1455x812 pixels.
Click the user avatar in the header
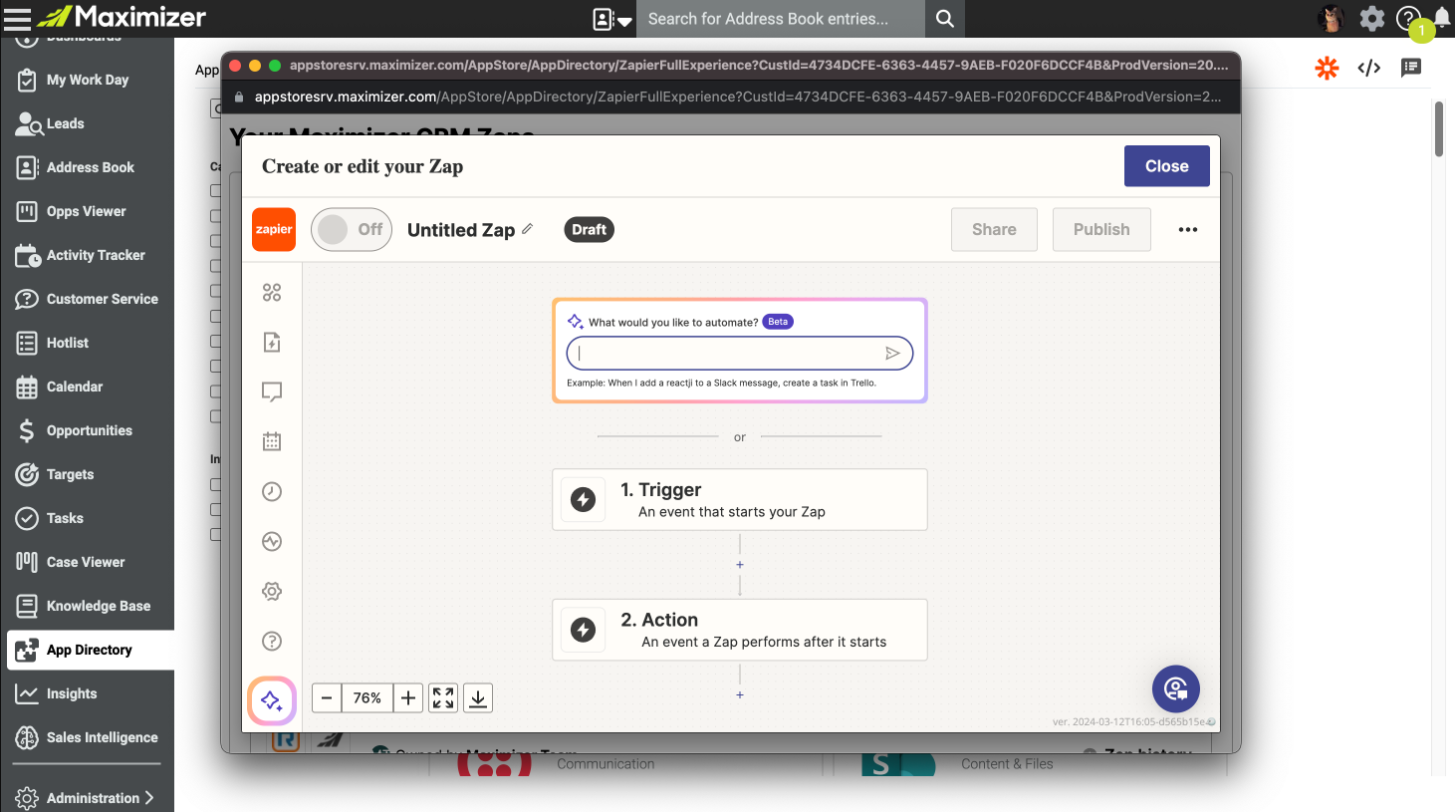[1331, 18]
